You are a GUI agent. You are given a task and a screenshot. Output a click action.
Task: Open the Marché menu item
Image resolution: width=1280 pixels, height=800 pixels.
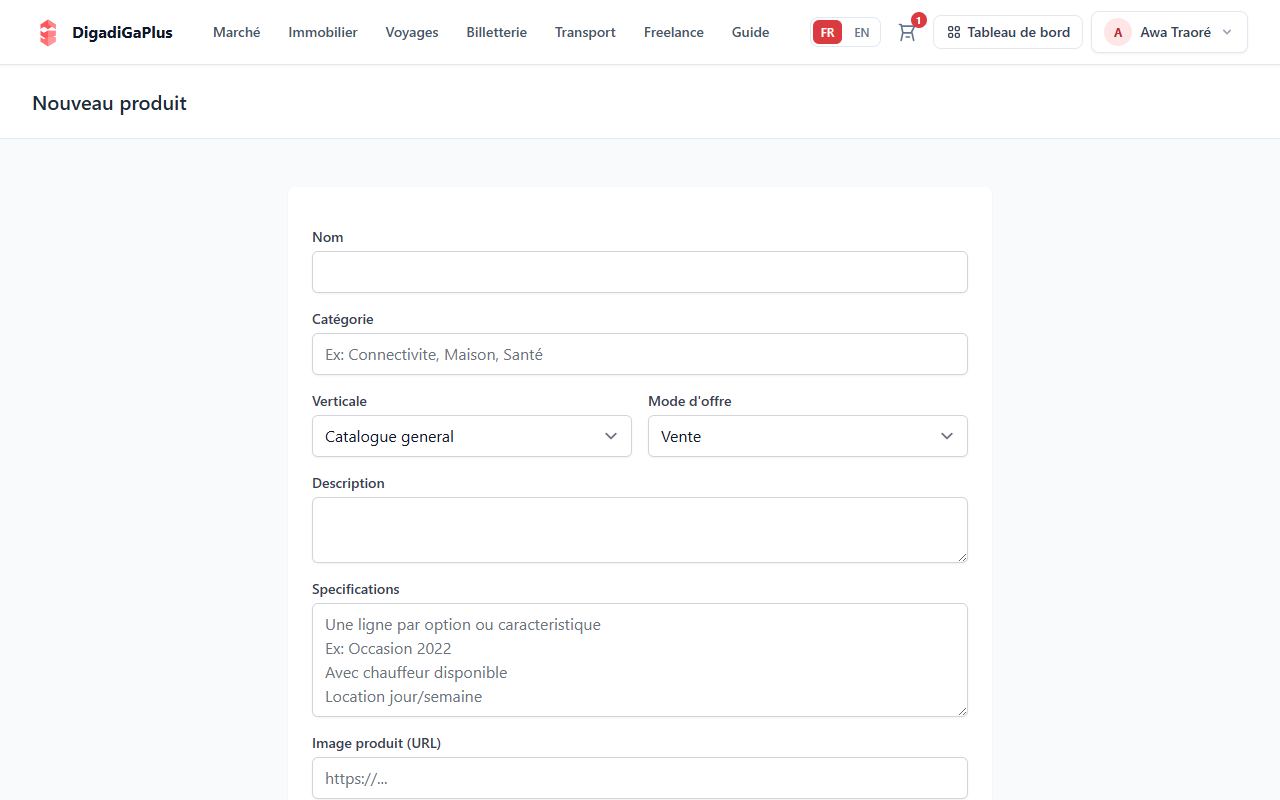pyautogui.click(x=237, y=32)
